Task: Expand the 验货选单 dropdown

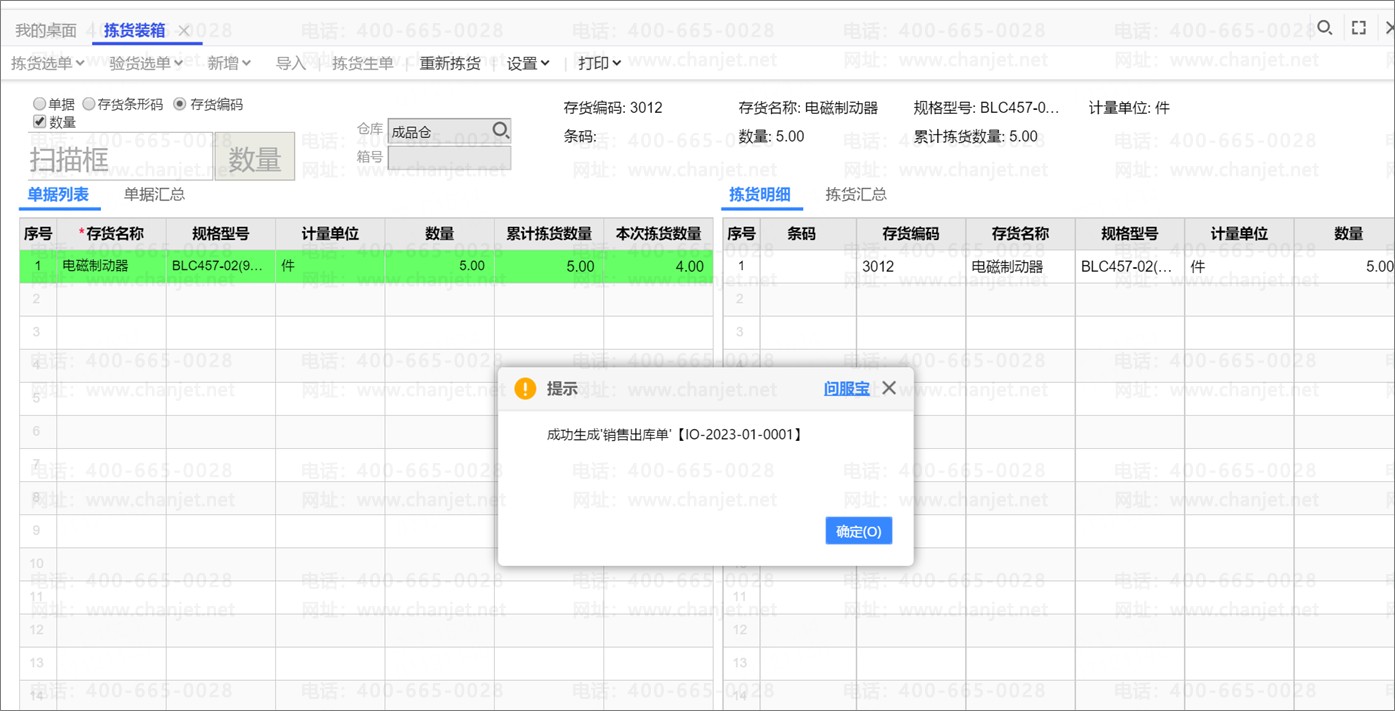Action: 146,63
